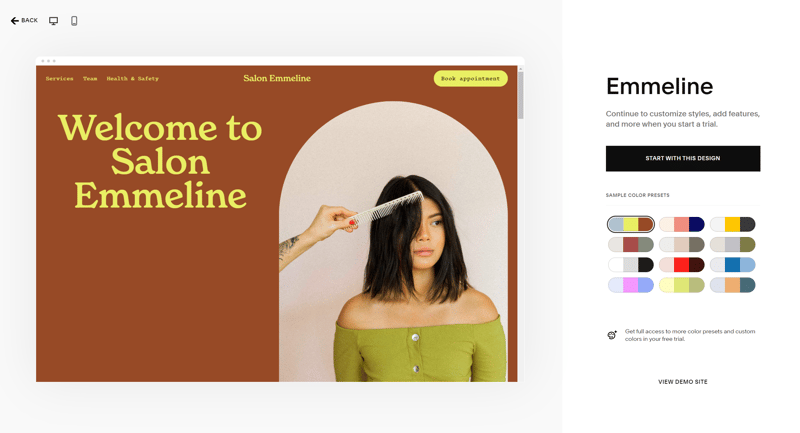Open Health & Safety preview menu item

[133, 79]
